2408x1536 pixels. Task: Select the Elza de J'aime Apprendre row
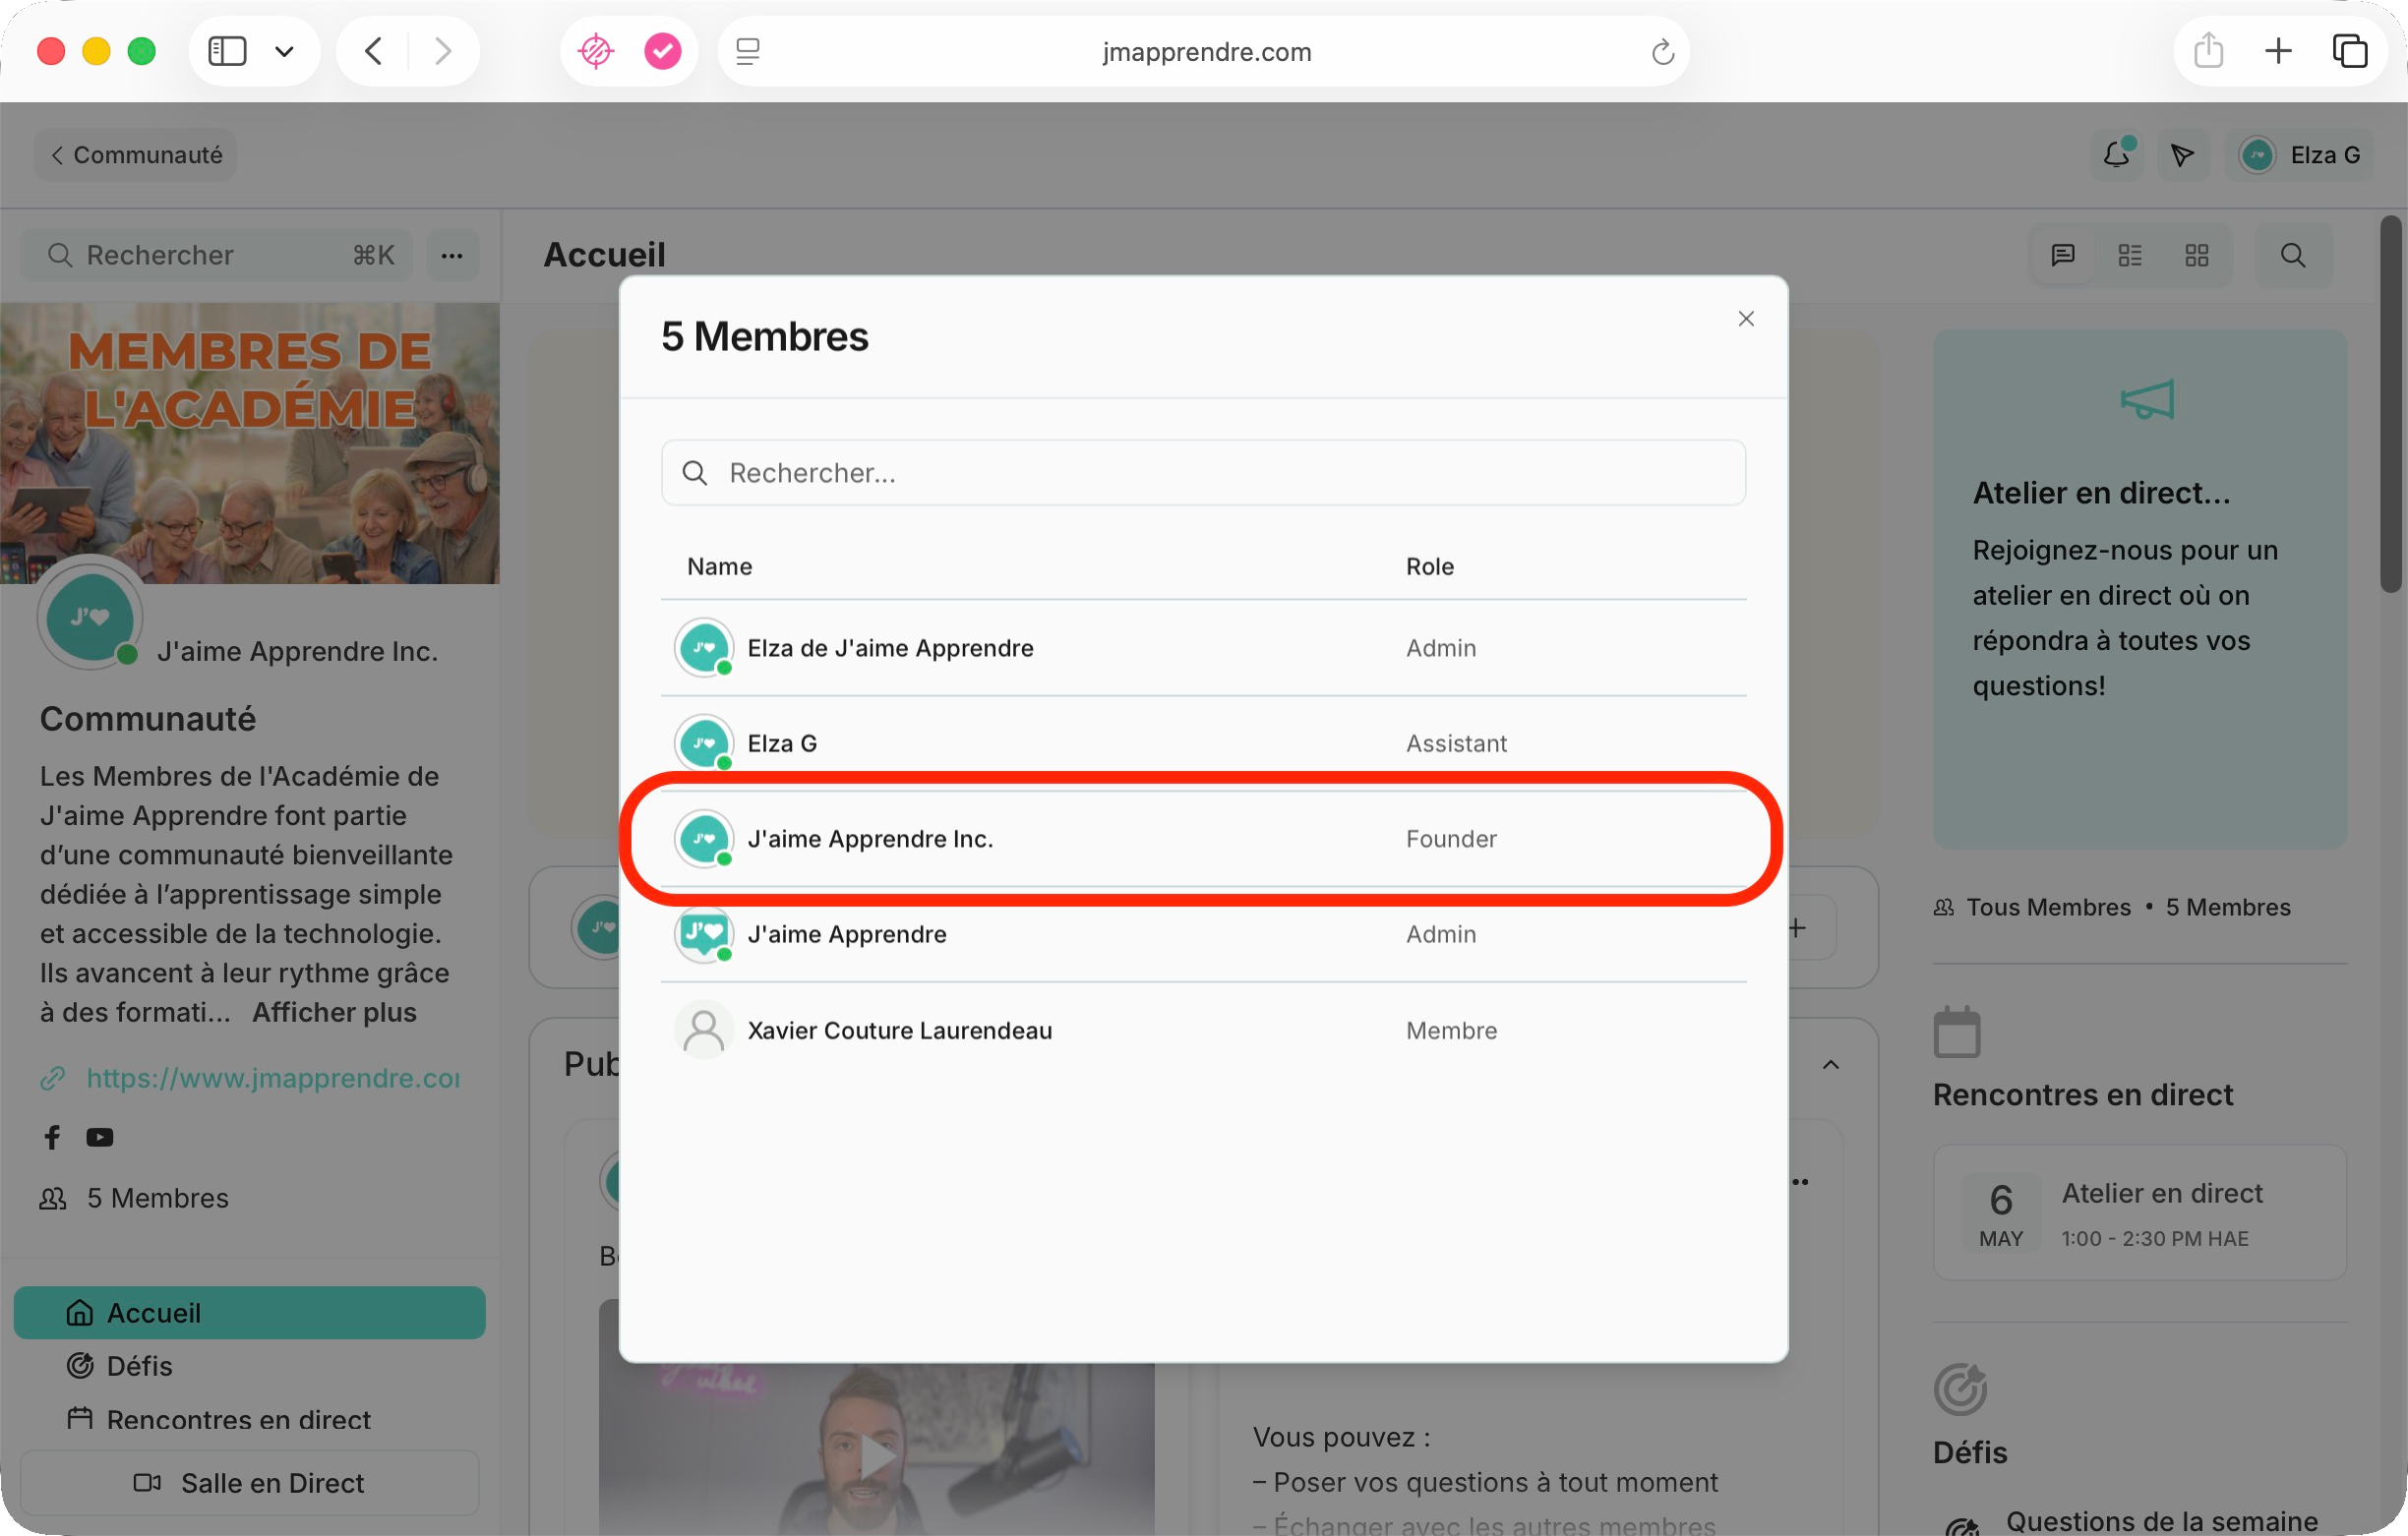[x=1203, y=648]
